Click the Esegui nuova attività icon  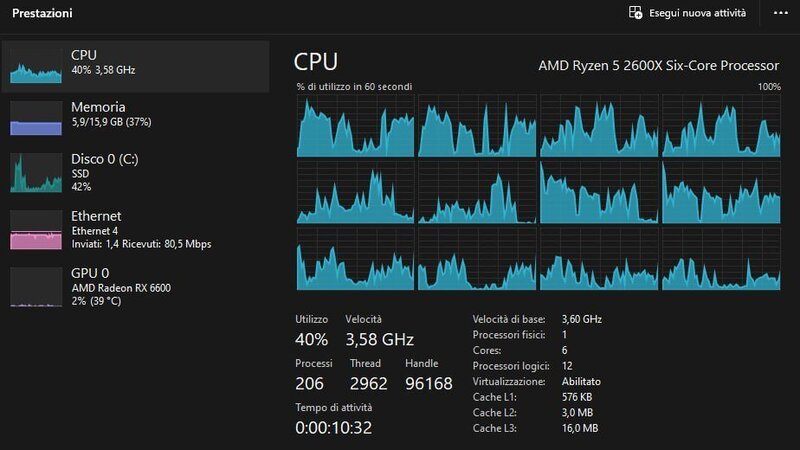[635, 13]
